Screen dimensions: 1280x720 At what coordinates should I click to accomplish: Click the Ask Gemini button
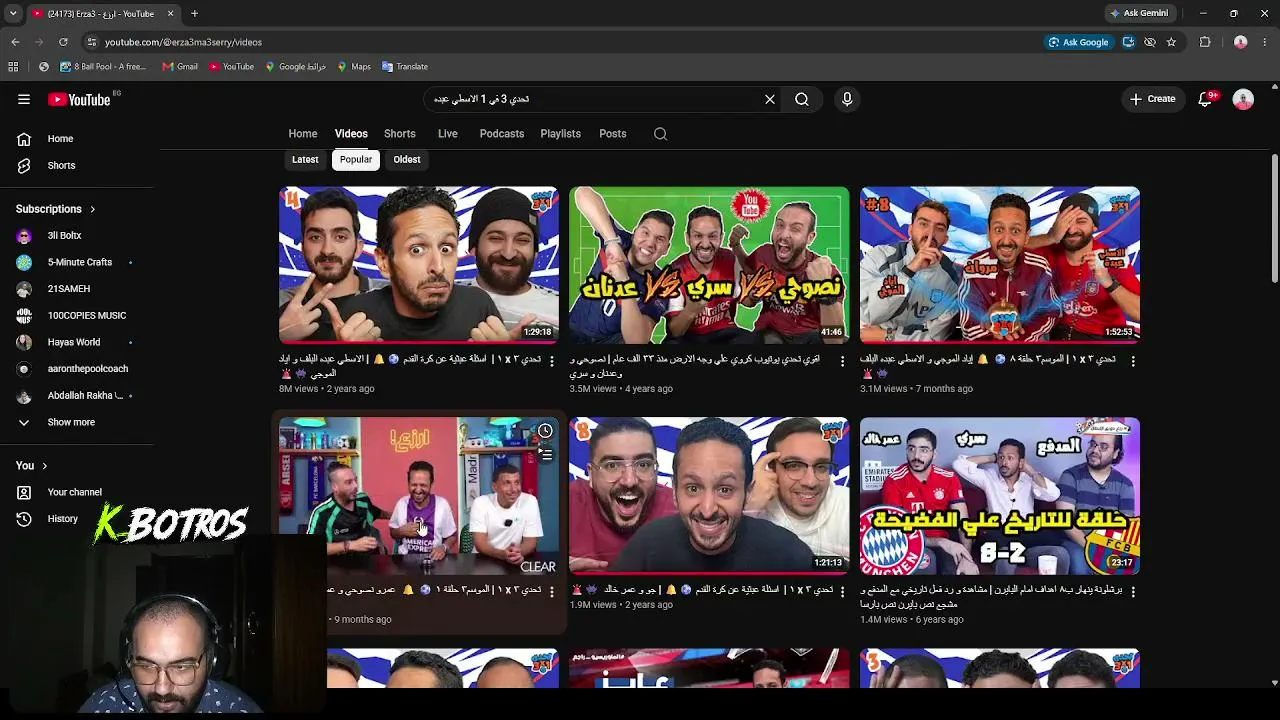coord(1139,14)
